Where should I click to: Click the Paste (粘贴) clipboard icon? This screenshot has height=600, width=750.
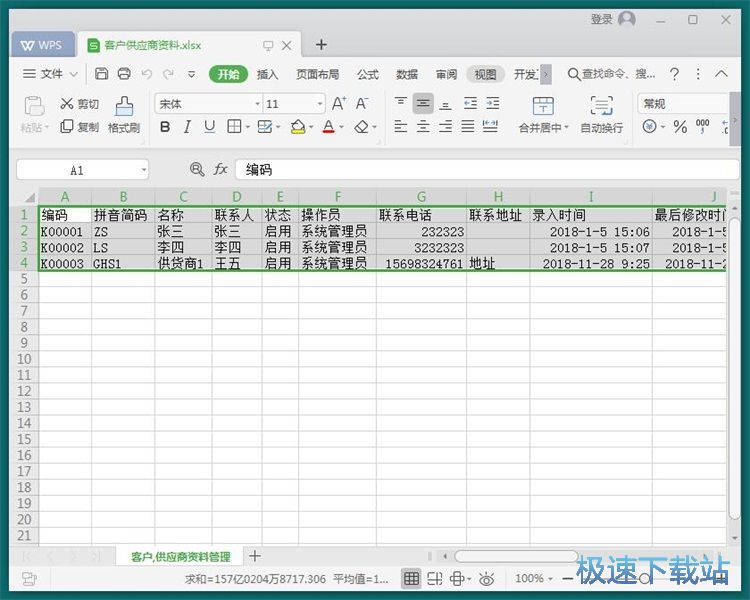(34, 106)
